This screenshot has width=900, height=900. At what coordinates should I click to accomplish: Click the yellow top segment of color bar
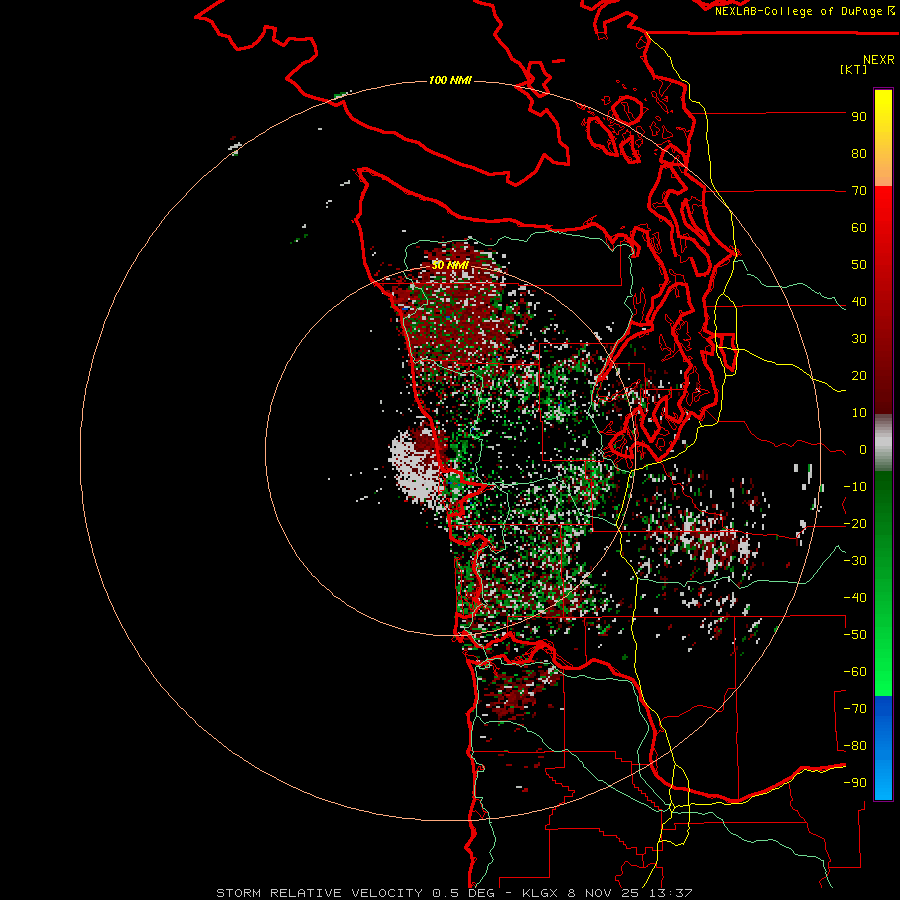click(883, 115)
